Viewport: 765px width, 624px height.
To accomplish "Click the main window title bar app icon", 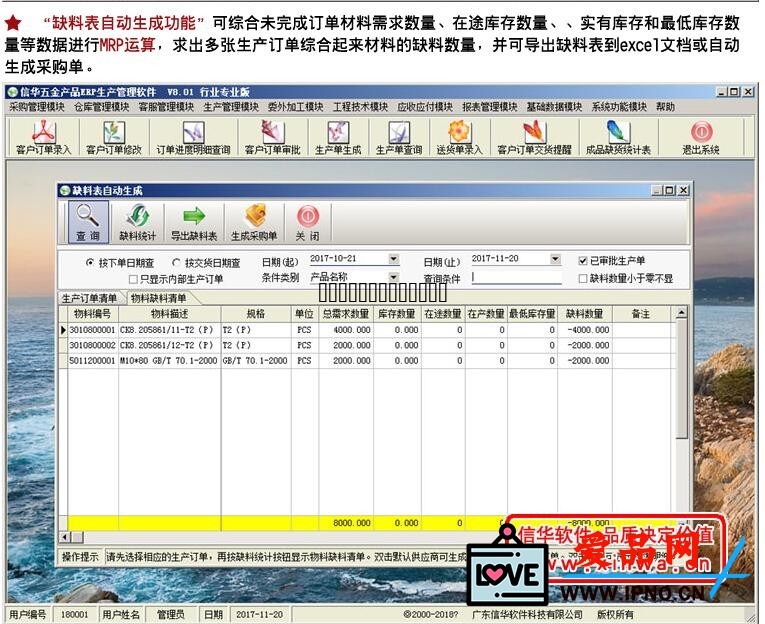I will 12,92.
